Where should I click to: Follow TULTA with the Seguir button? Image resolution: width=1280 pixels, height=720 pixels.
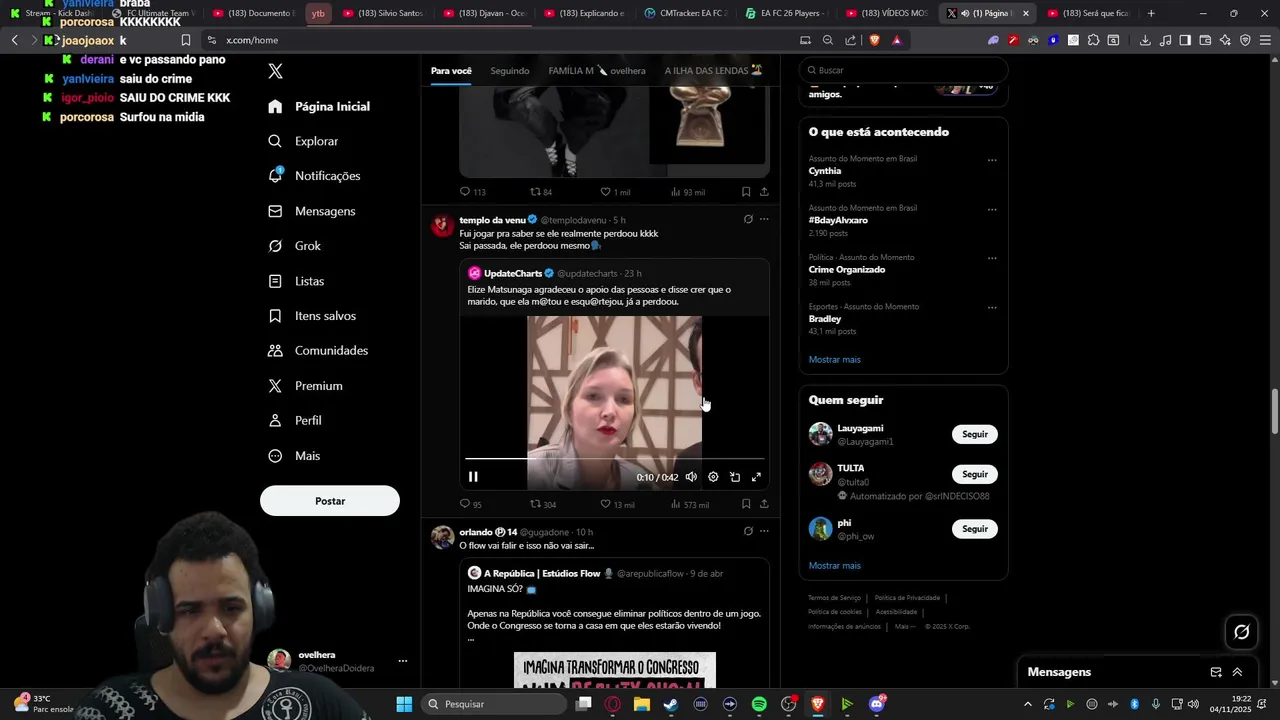point(975,474)
